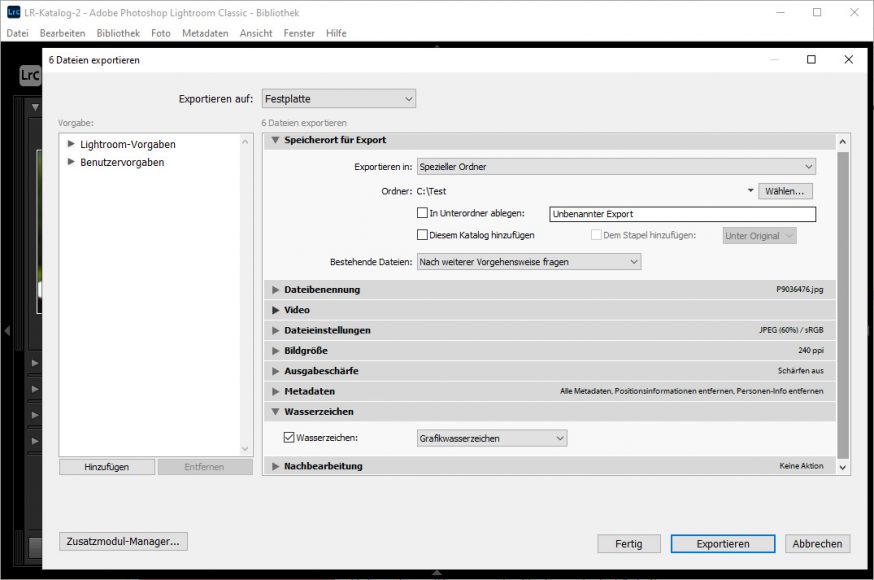Click the Exportieren button
Viewport: 874px width, 580px height.
tap(722, 544)
